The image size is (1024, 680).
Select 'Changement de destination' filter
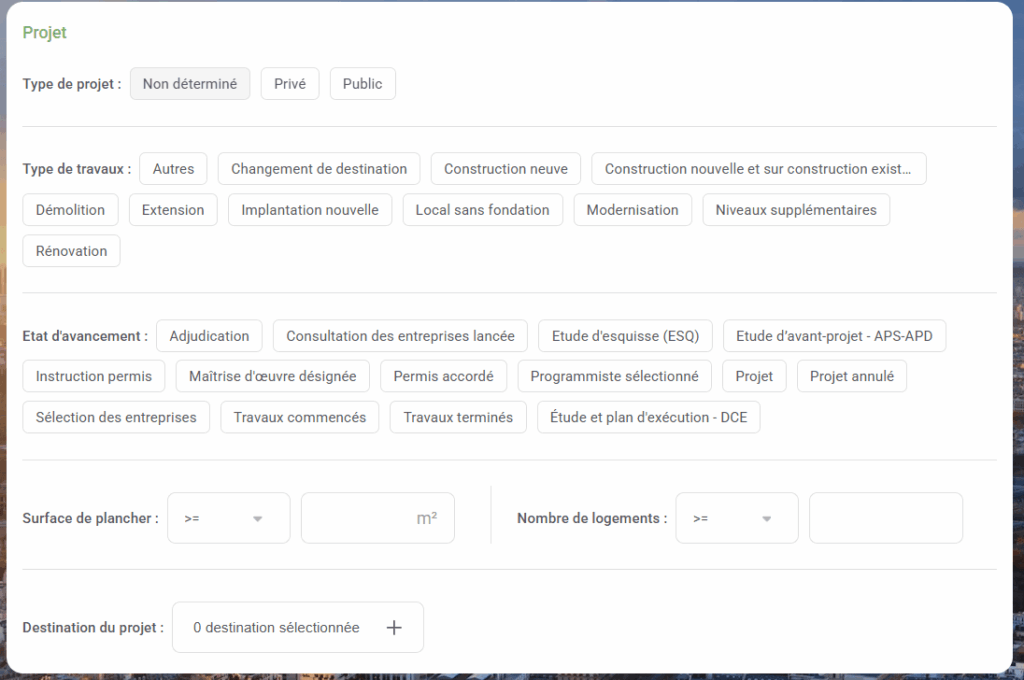pos(319,169)
